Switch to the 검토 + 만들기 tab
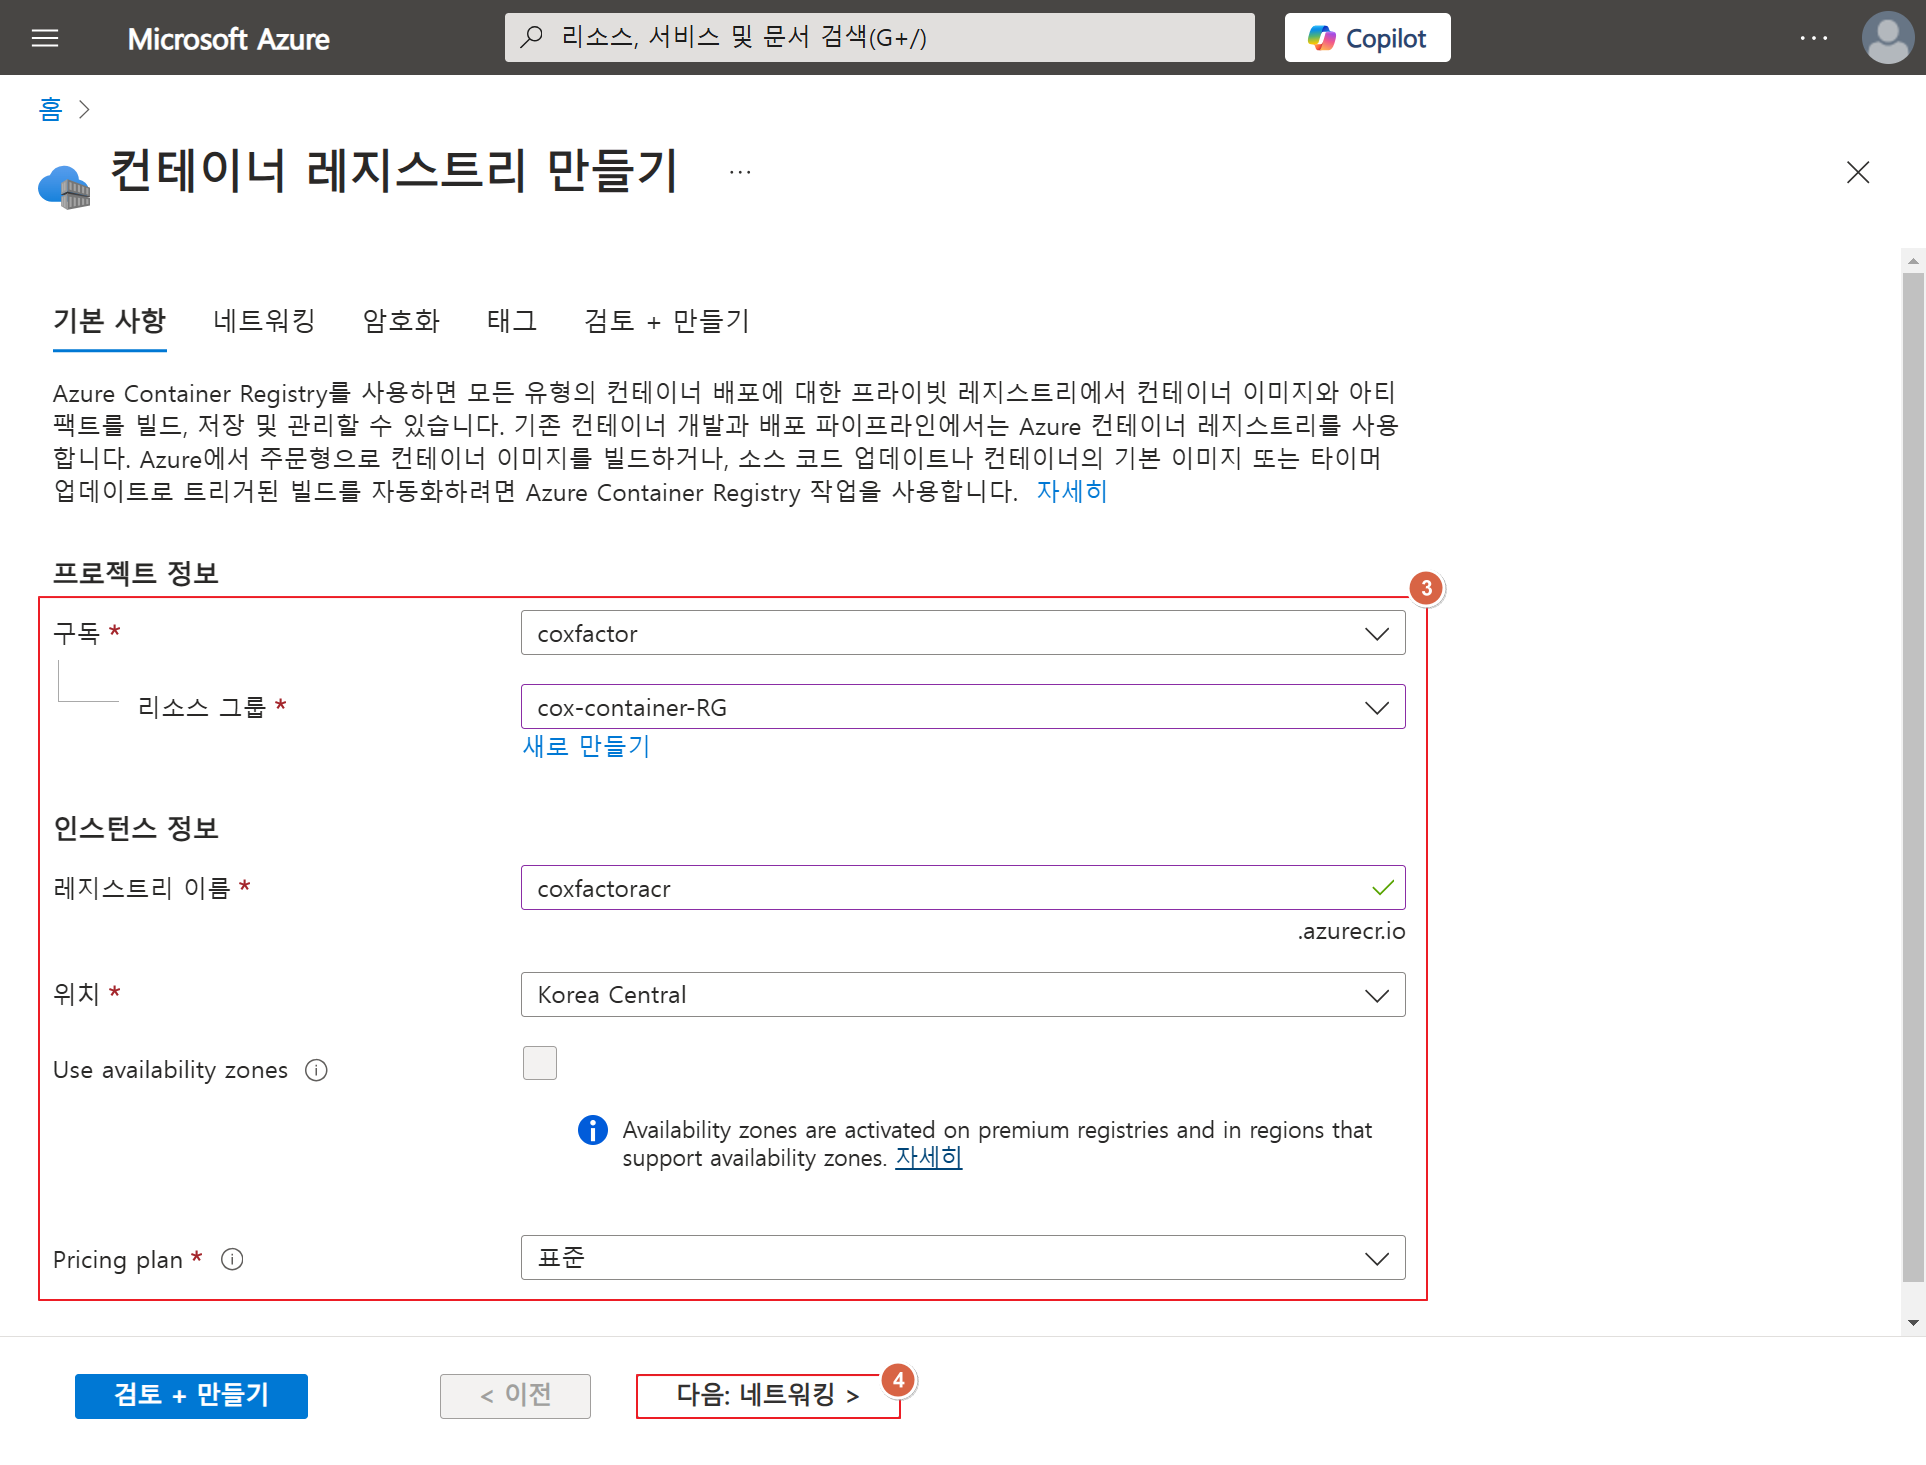Image resolution: width=1926 pixels, height=1465 pixels. tap(666, 321)
